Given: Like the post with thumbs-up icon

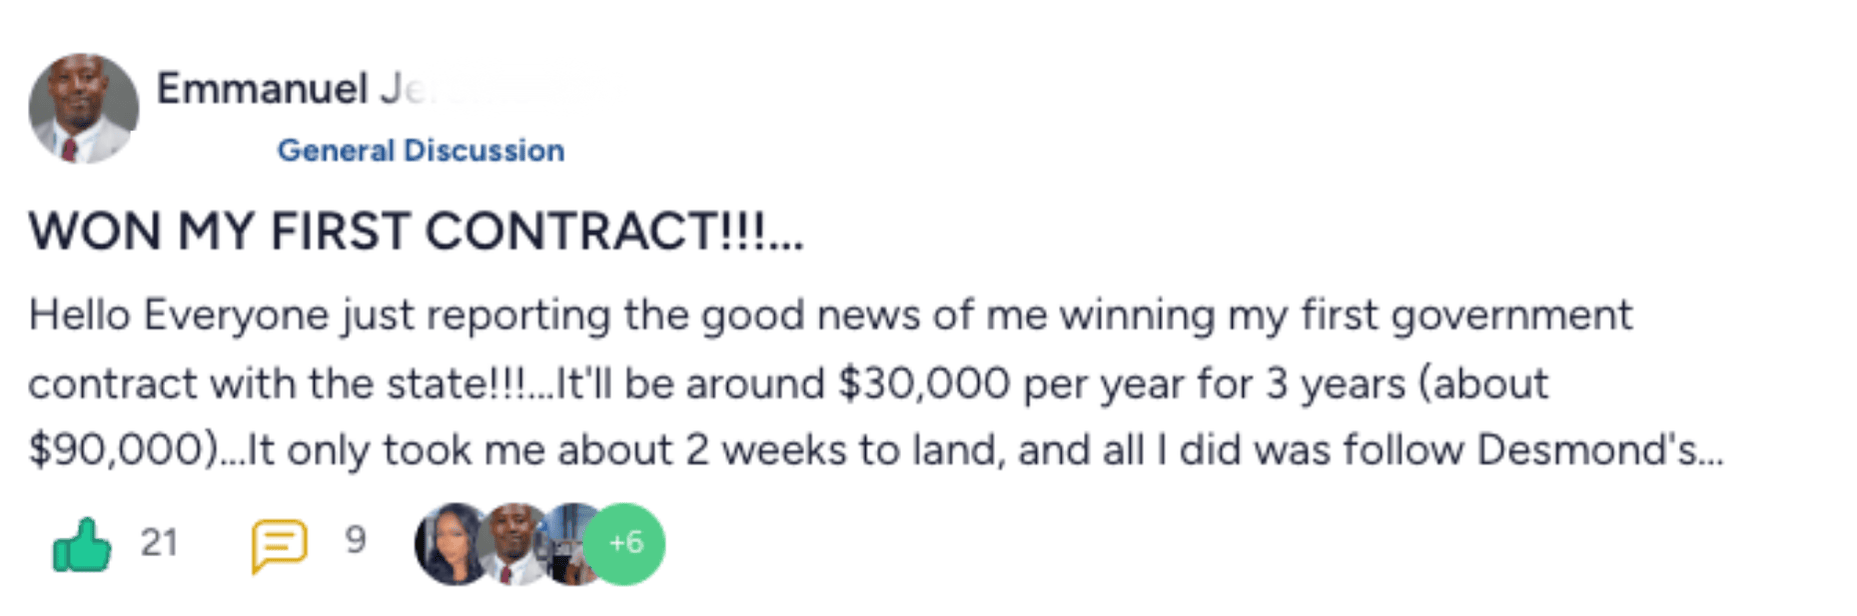Looking at the screenshot, I should 81,545.
